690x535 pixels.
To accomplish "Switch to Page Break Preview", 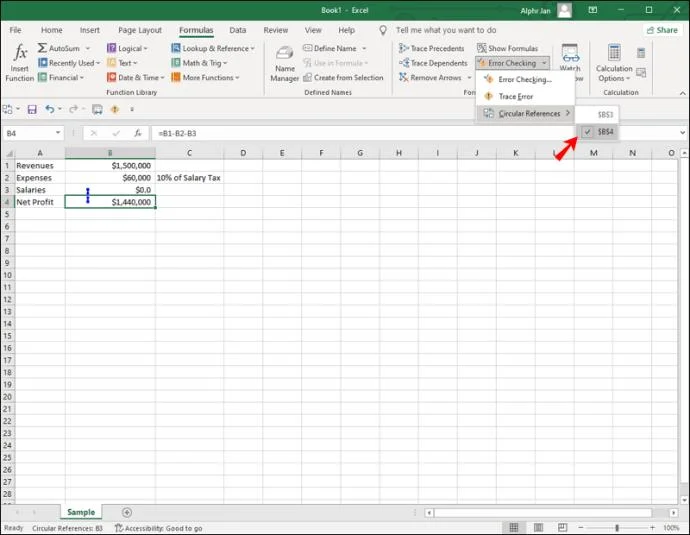I will click(562, 528).
